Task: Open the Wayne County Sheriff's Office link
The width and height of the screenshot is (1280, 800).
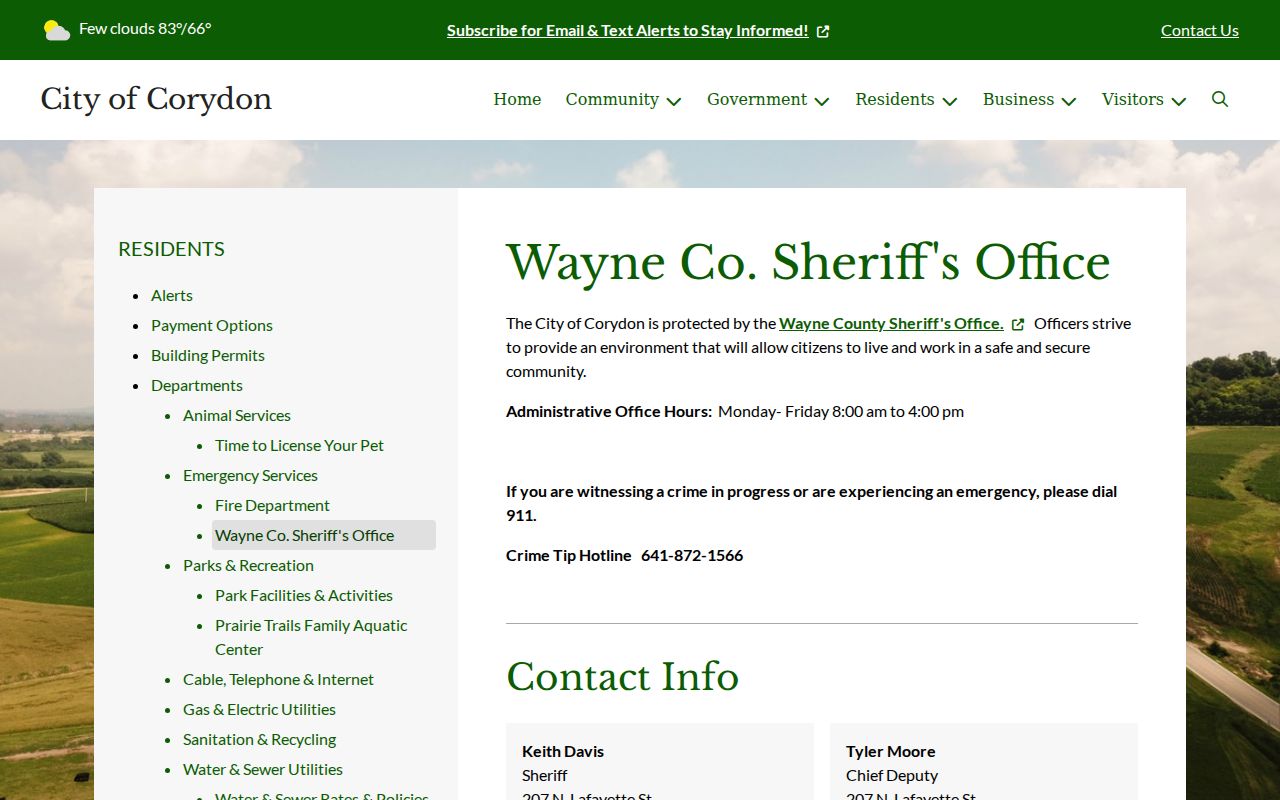Action: [891, 323]
